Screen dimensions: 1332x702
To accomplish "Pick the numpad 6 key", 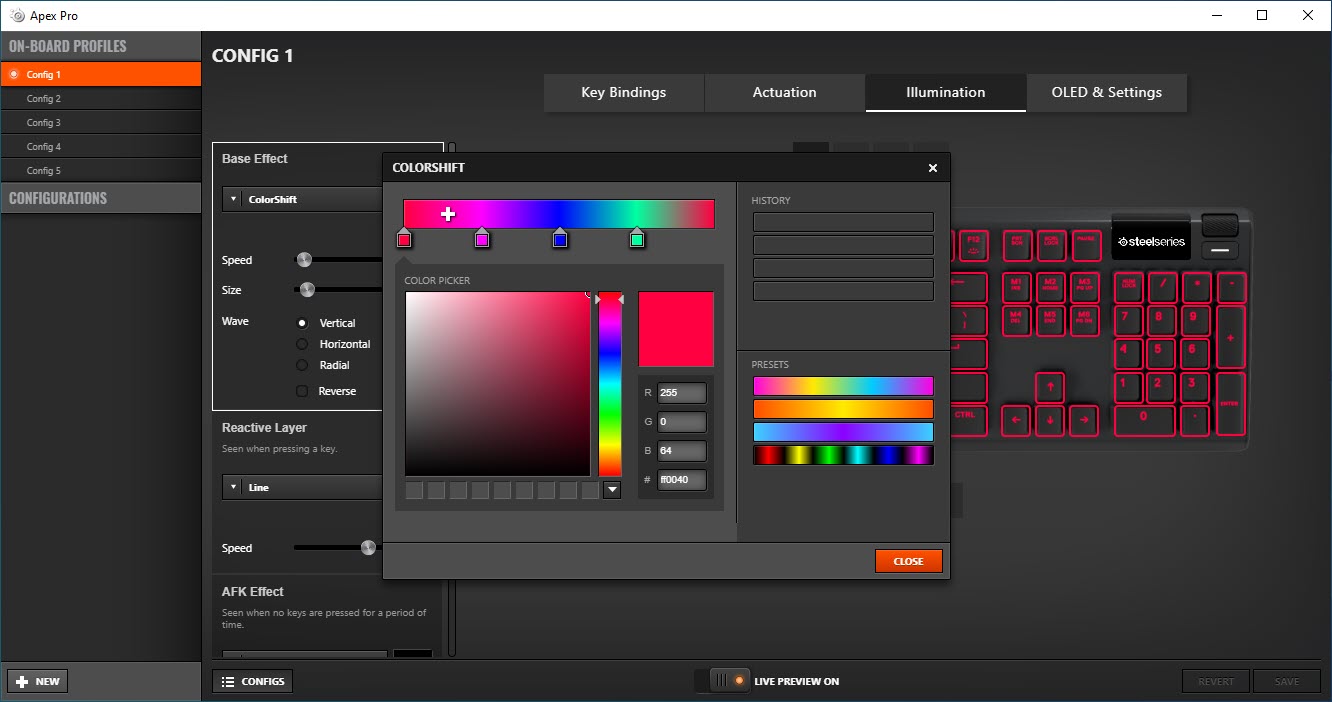I will pyautogui.click(x=1195, y=353).
